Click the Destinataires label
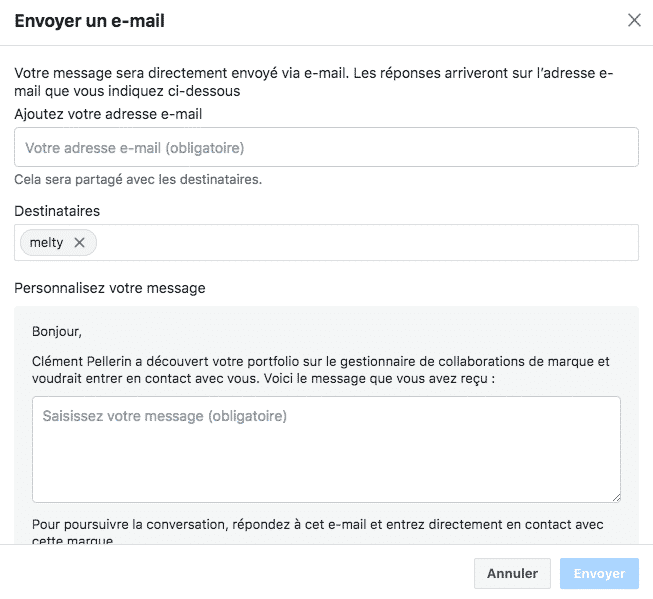Screen dimensions: 653x599 point(57,211)
